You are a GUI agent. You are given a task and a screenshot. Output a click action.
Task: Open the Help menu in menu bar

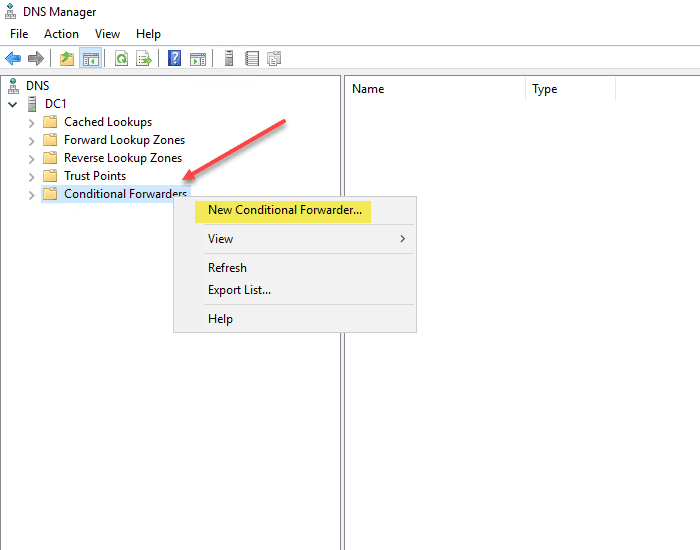pyautogui.click(x=148, y=34)
